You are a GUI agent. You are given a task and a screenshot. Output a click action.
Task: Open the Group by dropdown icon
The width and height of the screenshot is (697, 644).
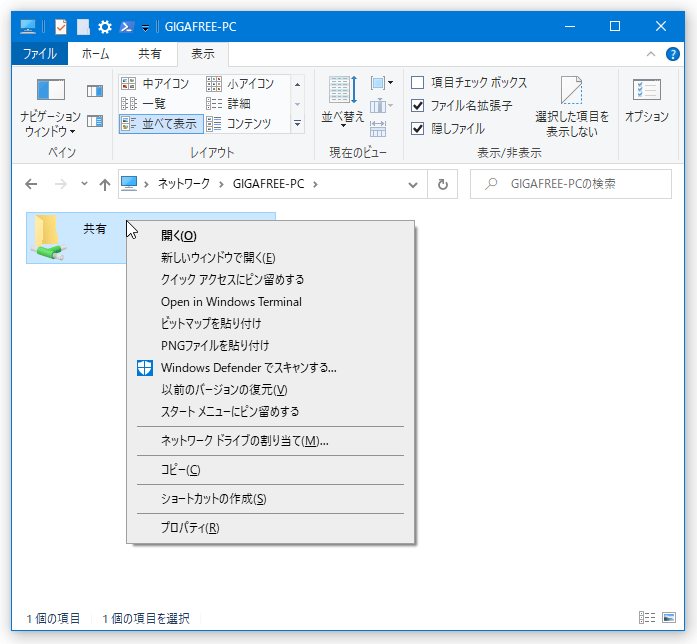tap(381, 83)
